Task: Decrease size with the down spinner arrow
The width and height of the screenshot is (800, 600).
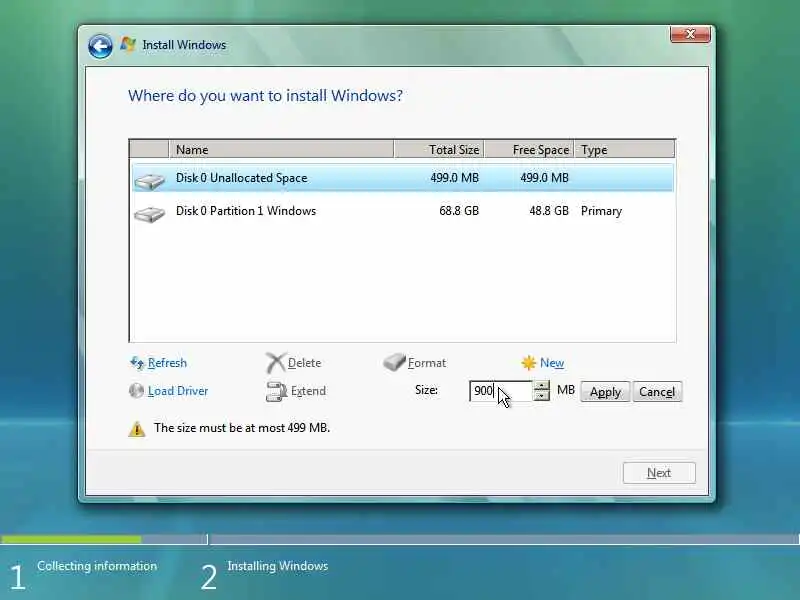Action: (541, 396)
